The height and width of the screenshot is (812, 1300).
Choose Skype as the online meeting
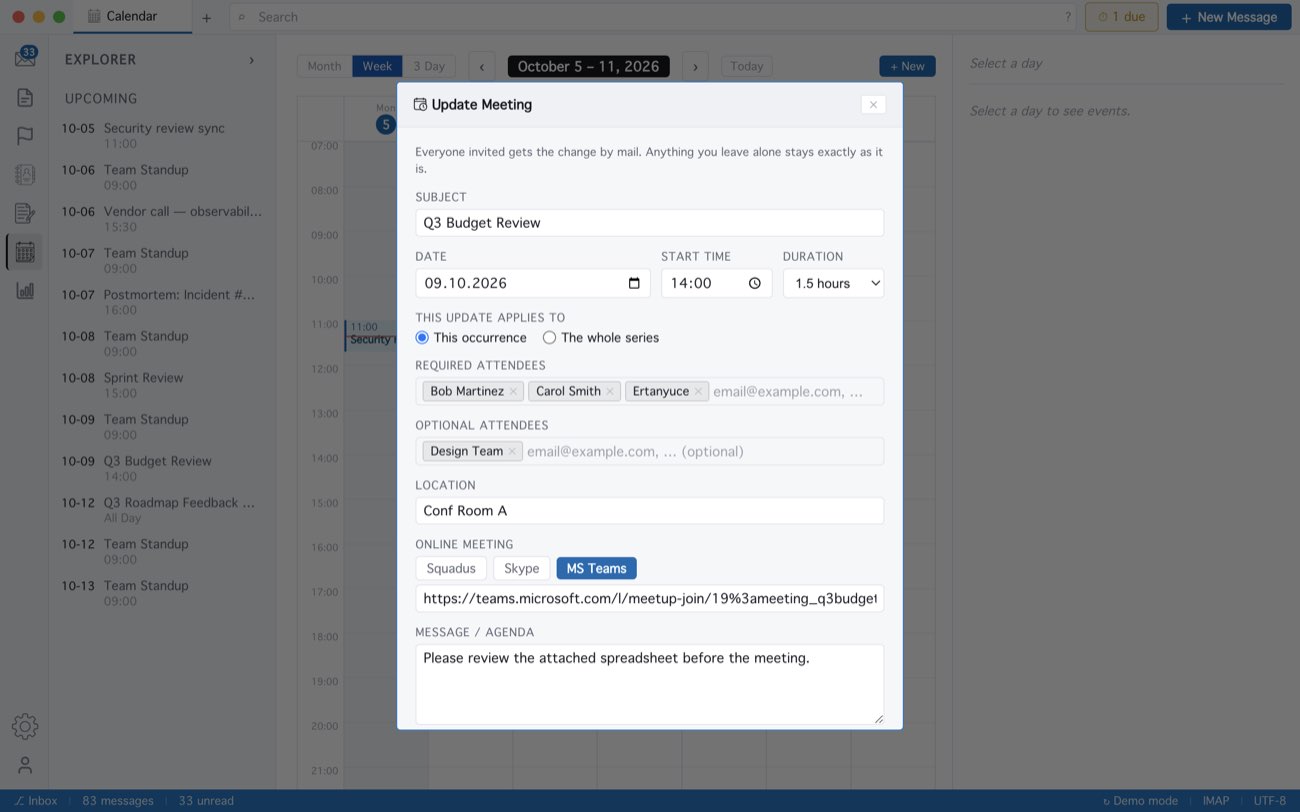coord(521,568)
